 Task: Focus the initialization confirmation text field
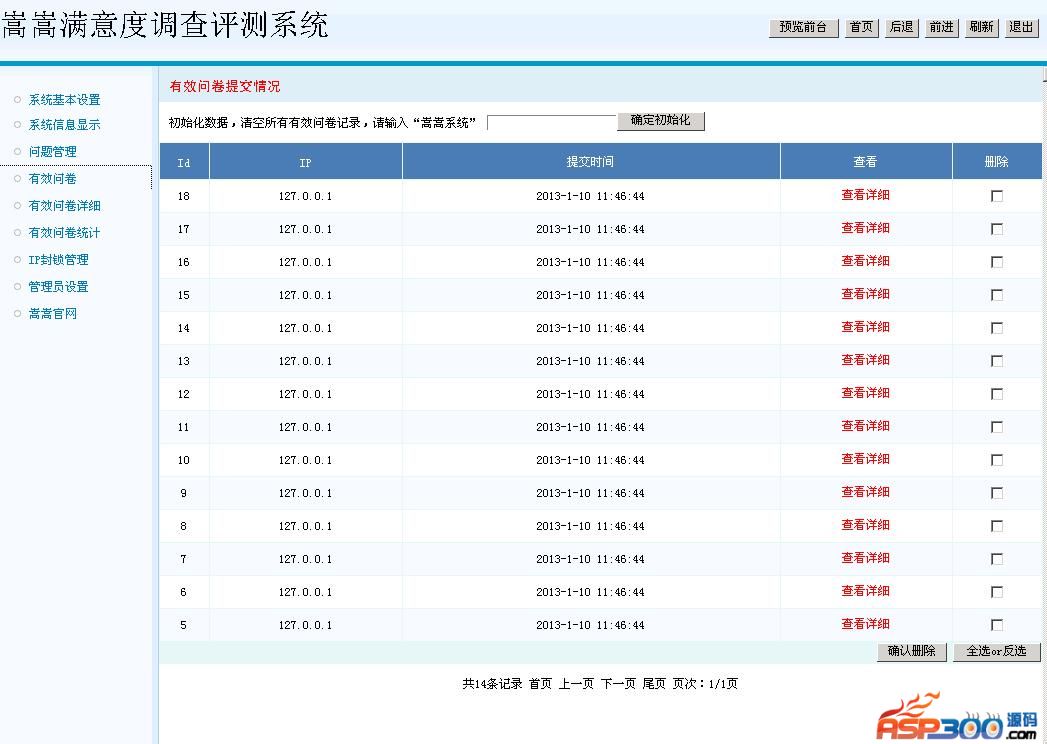click(552, 123)
